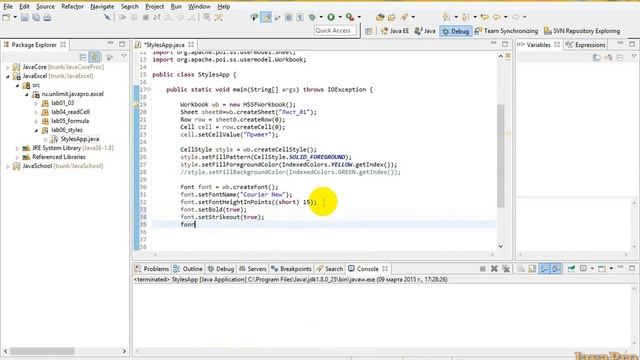The width and height of the screenshot is (640, 360).
Task: Toggle Skip All Breakpoints icon
Action: point(107,17)
